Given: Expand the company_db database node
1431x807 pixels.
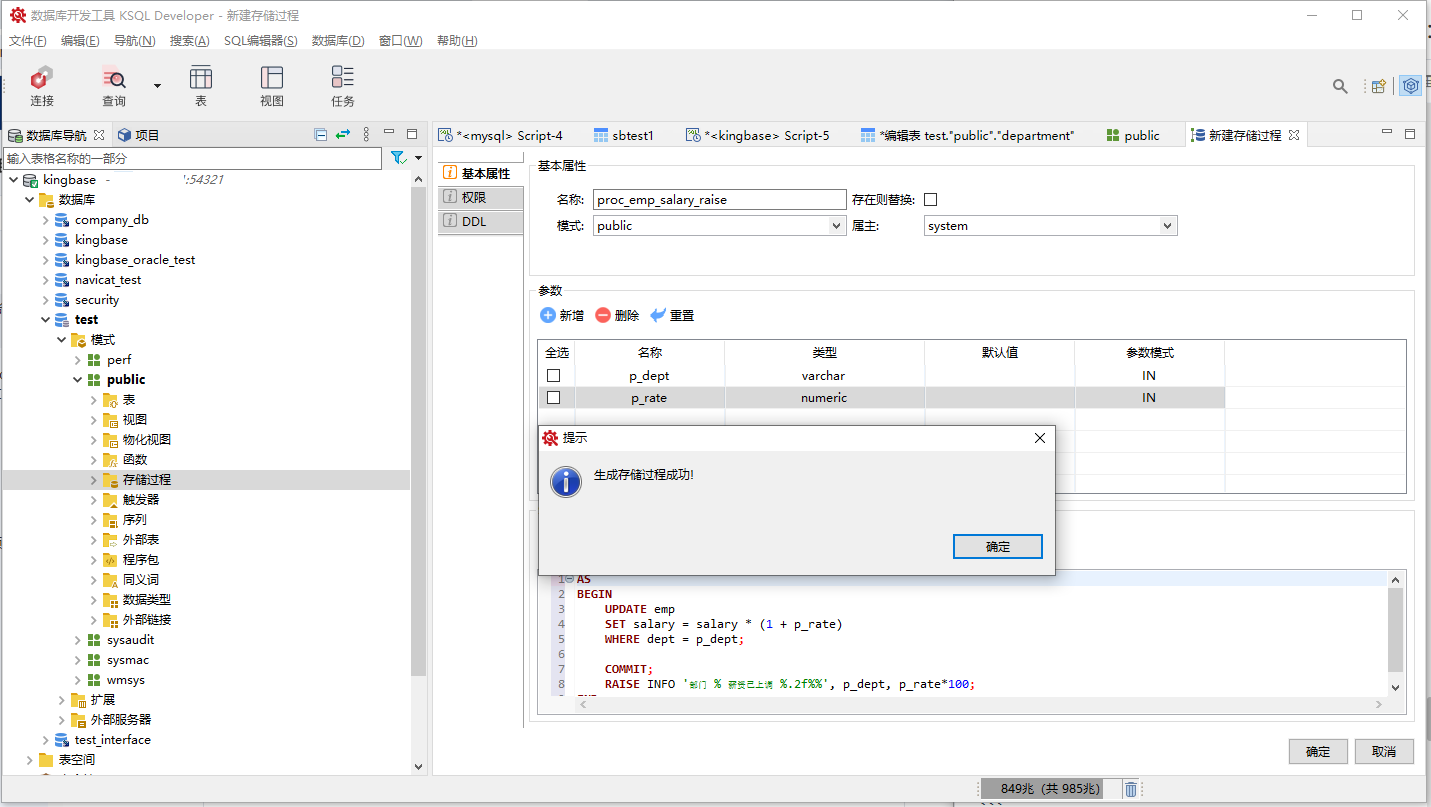Looking at the screenshot, I should pyautogui.click(x=46, y=220).
